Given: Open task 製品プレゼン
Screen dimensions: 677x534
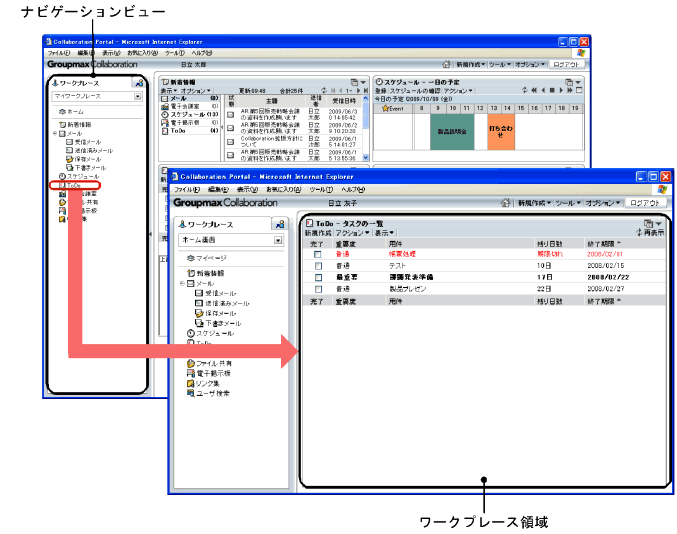Looking at the screenshot, I should point(408,289).
